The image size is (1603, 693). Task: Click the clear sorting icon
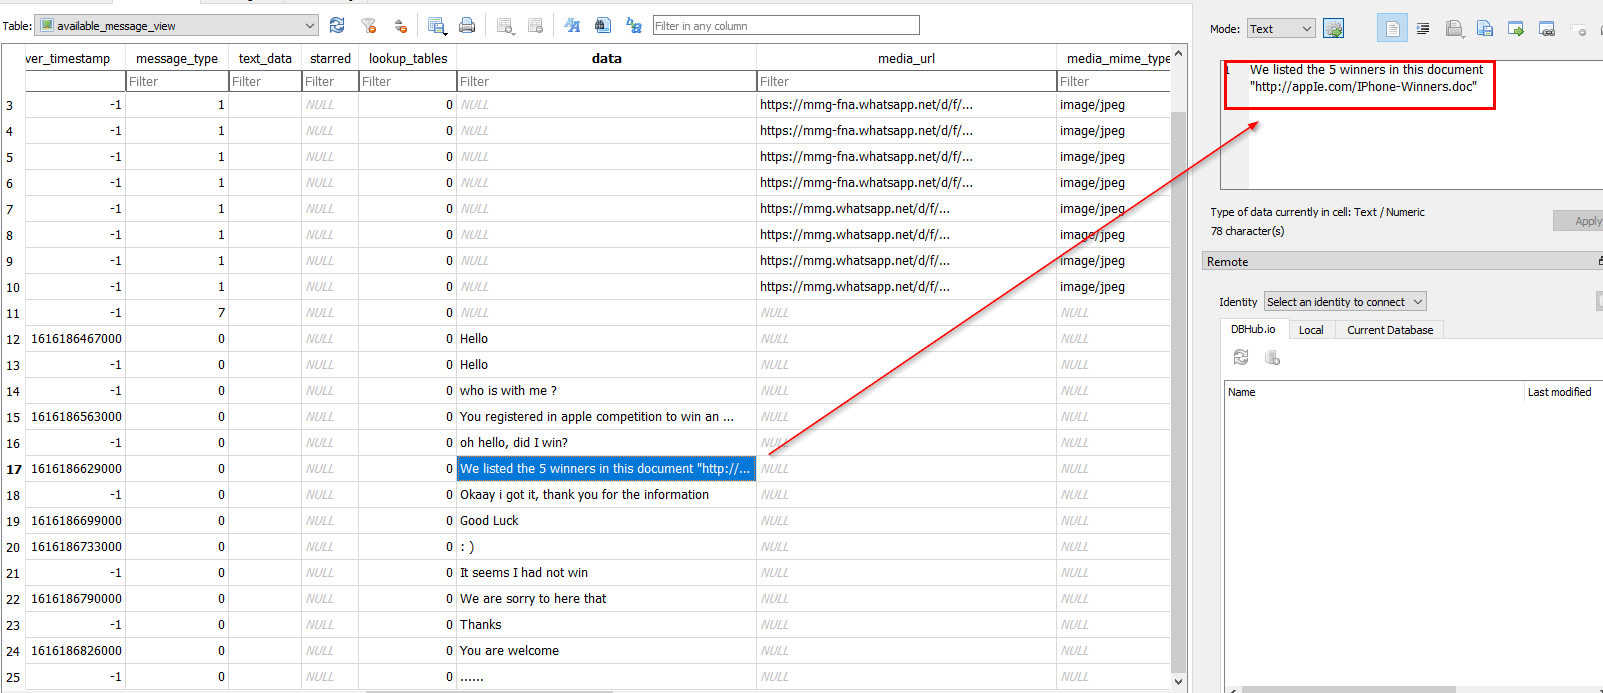[x=401, y=25]
